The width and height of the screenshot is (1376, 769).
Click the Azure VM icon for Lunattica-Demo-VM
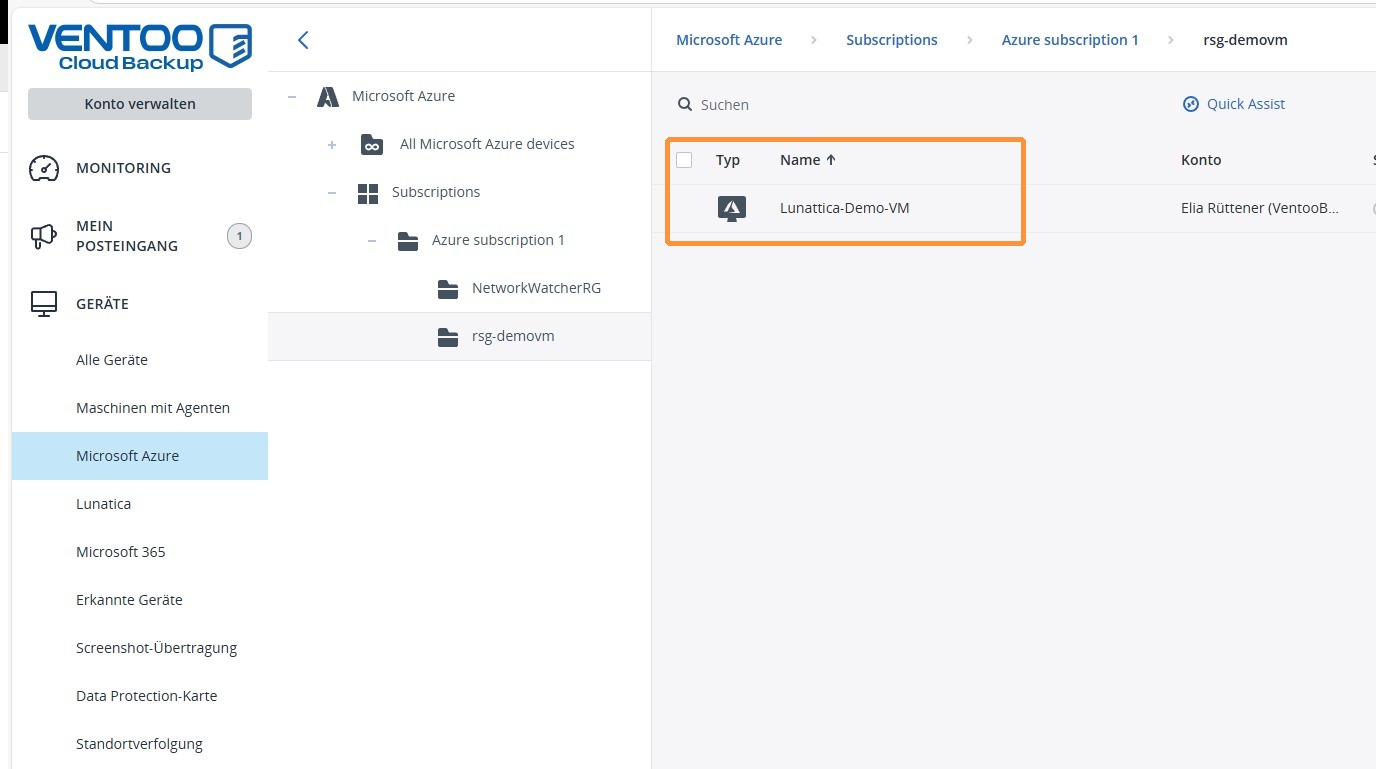coord(732,209)
